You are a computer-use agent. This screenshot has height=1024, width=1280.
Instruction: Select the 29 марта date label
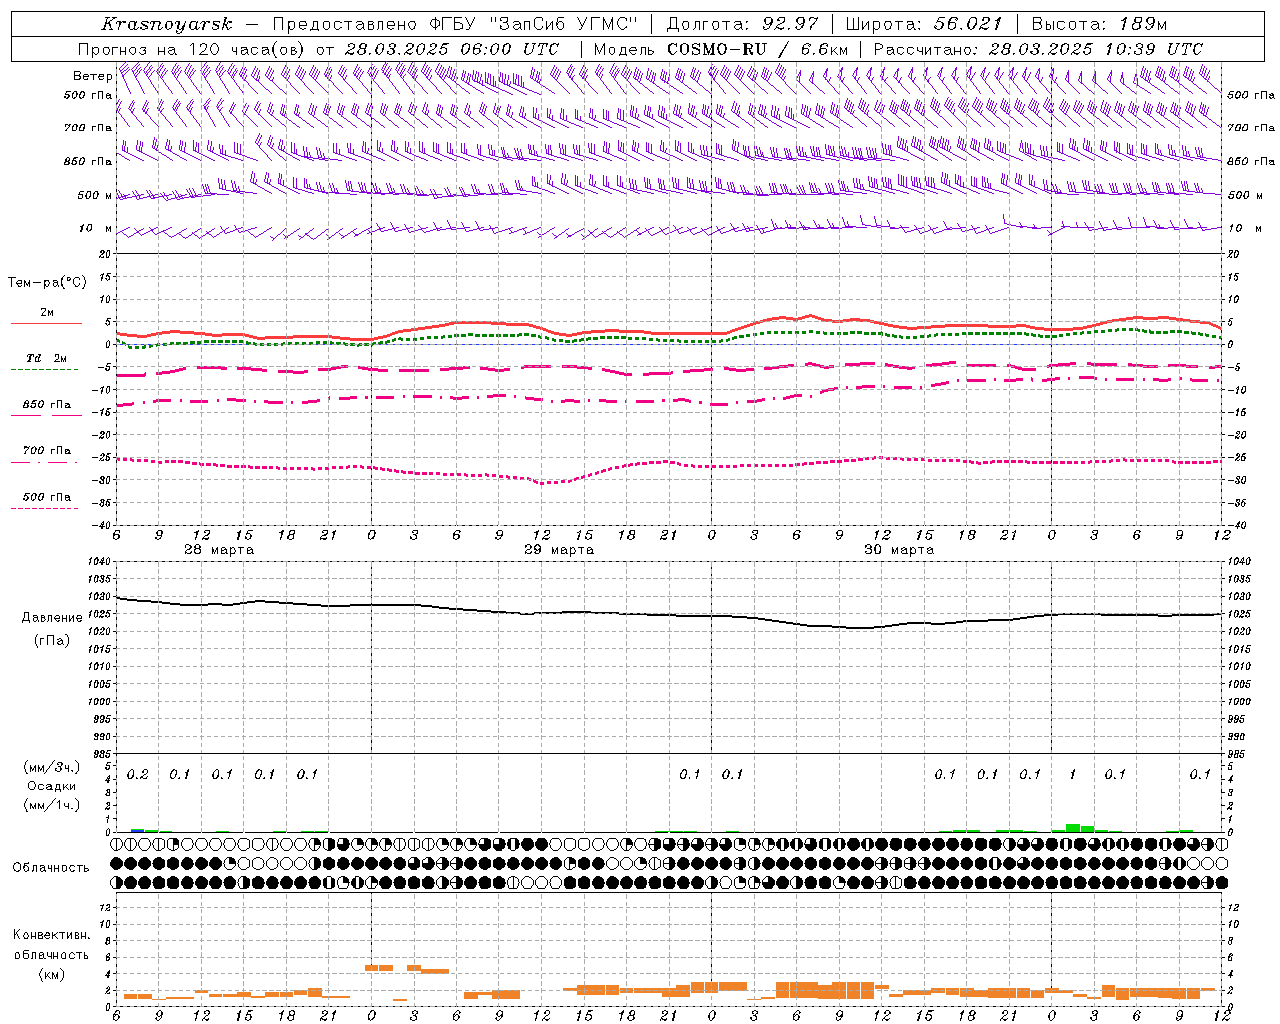pos(559,550)
